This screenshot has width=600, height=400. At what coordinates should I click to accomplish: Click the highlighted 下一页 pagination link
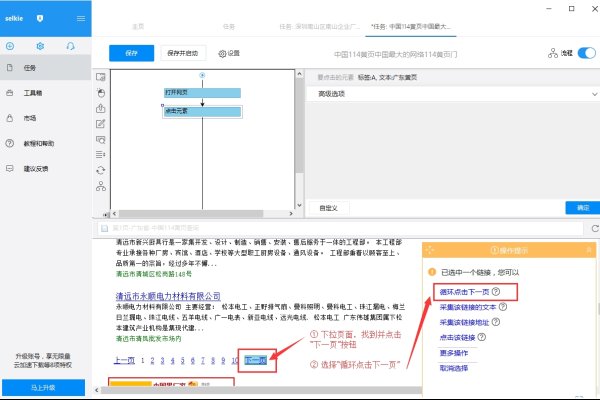256,360
